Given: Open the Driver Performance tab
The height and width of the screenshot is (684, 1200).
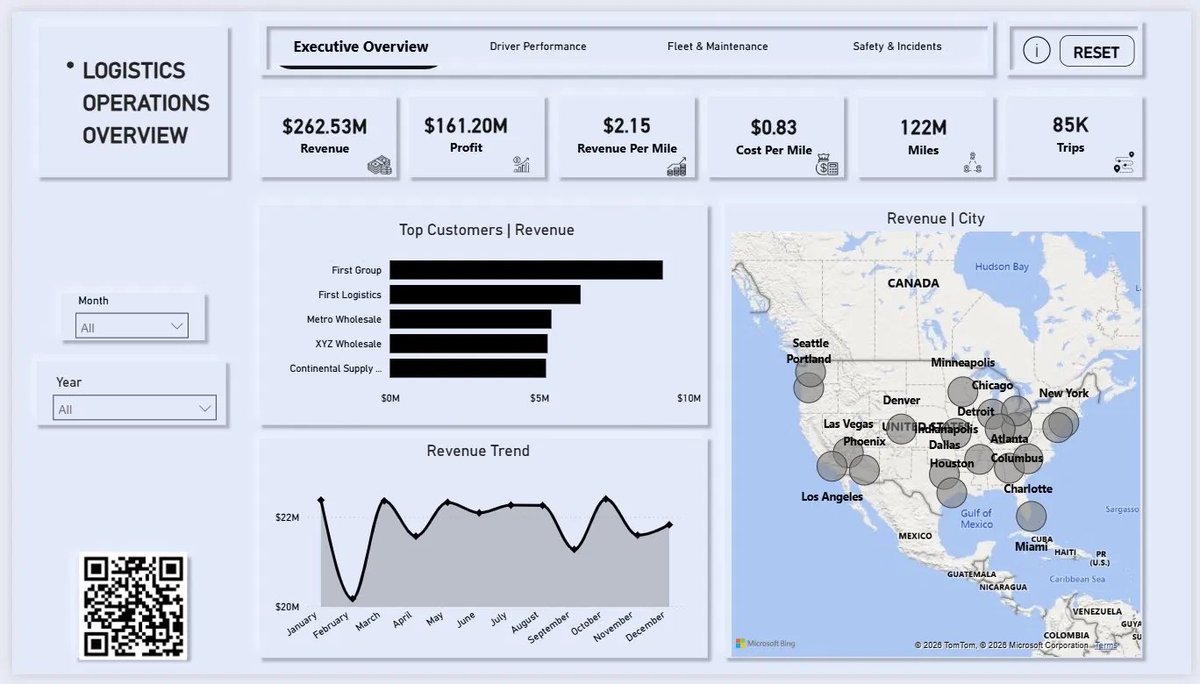Looking at the screenshot, I should point(538,46).
